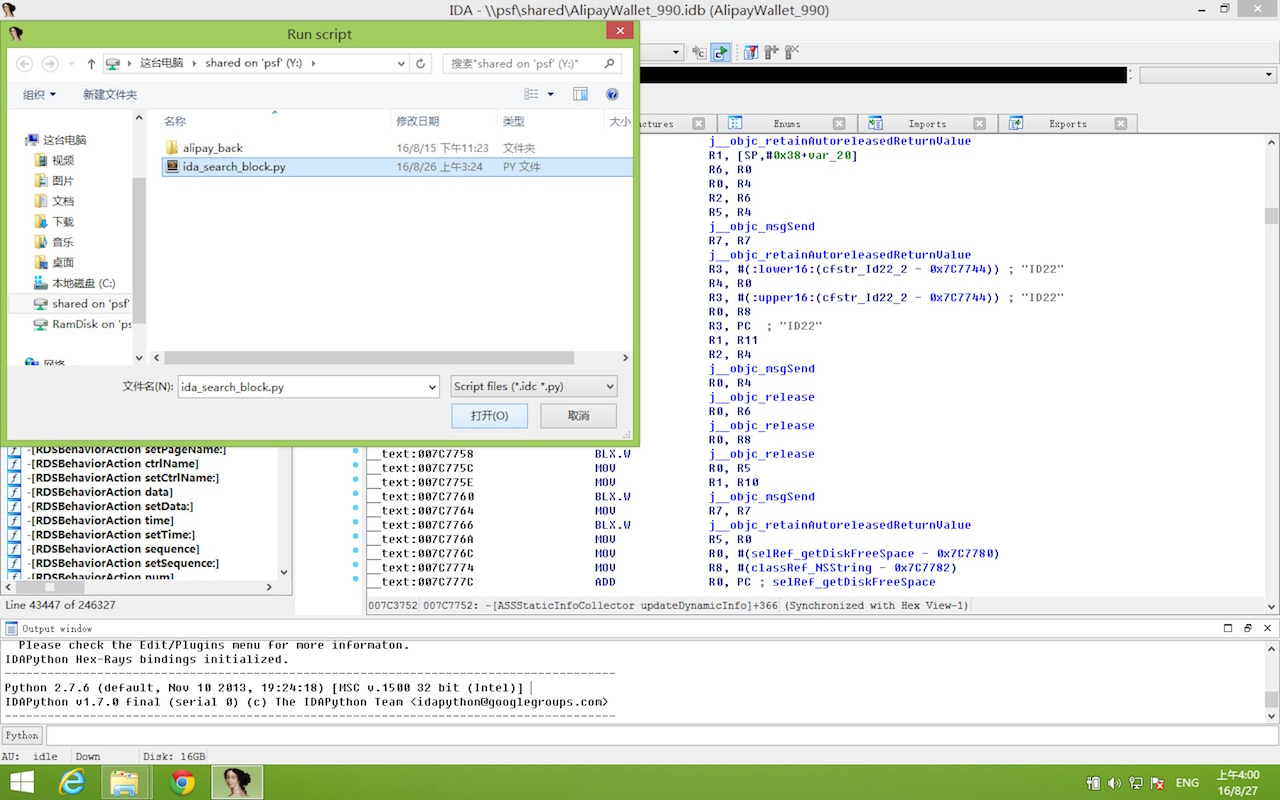Viewport: 1280px width, 800px height.
Task: Click 取消 to cancel the dialog
Action: pos(578,415)
